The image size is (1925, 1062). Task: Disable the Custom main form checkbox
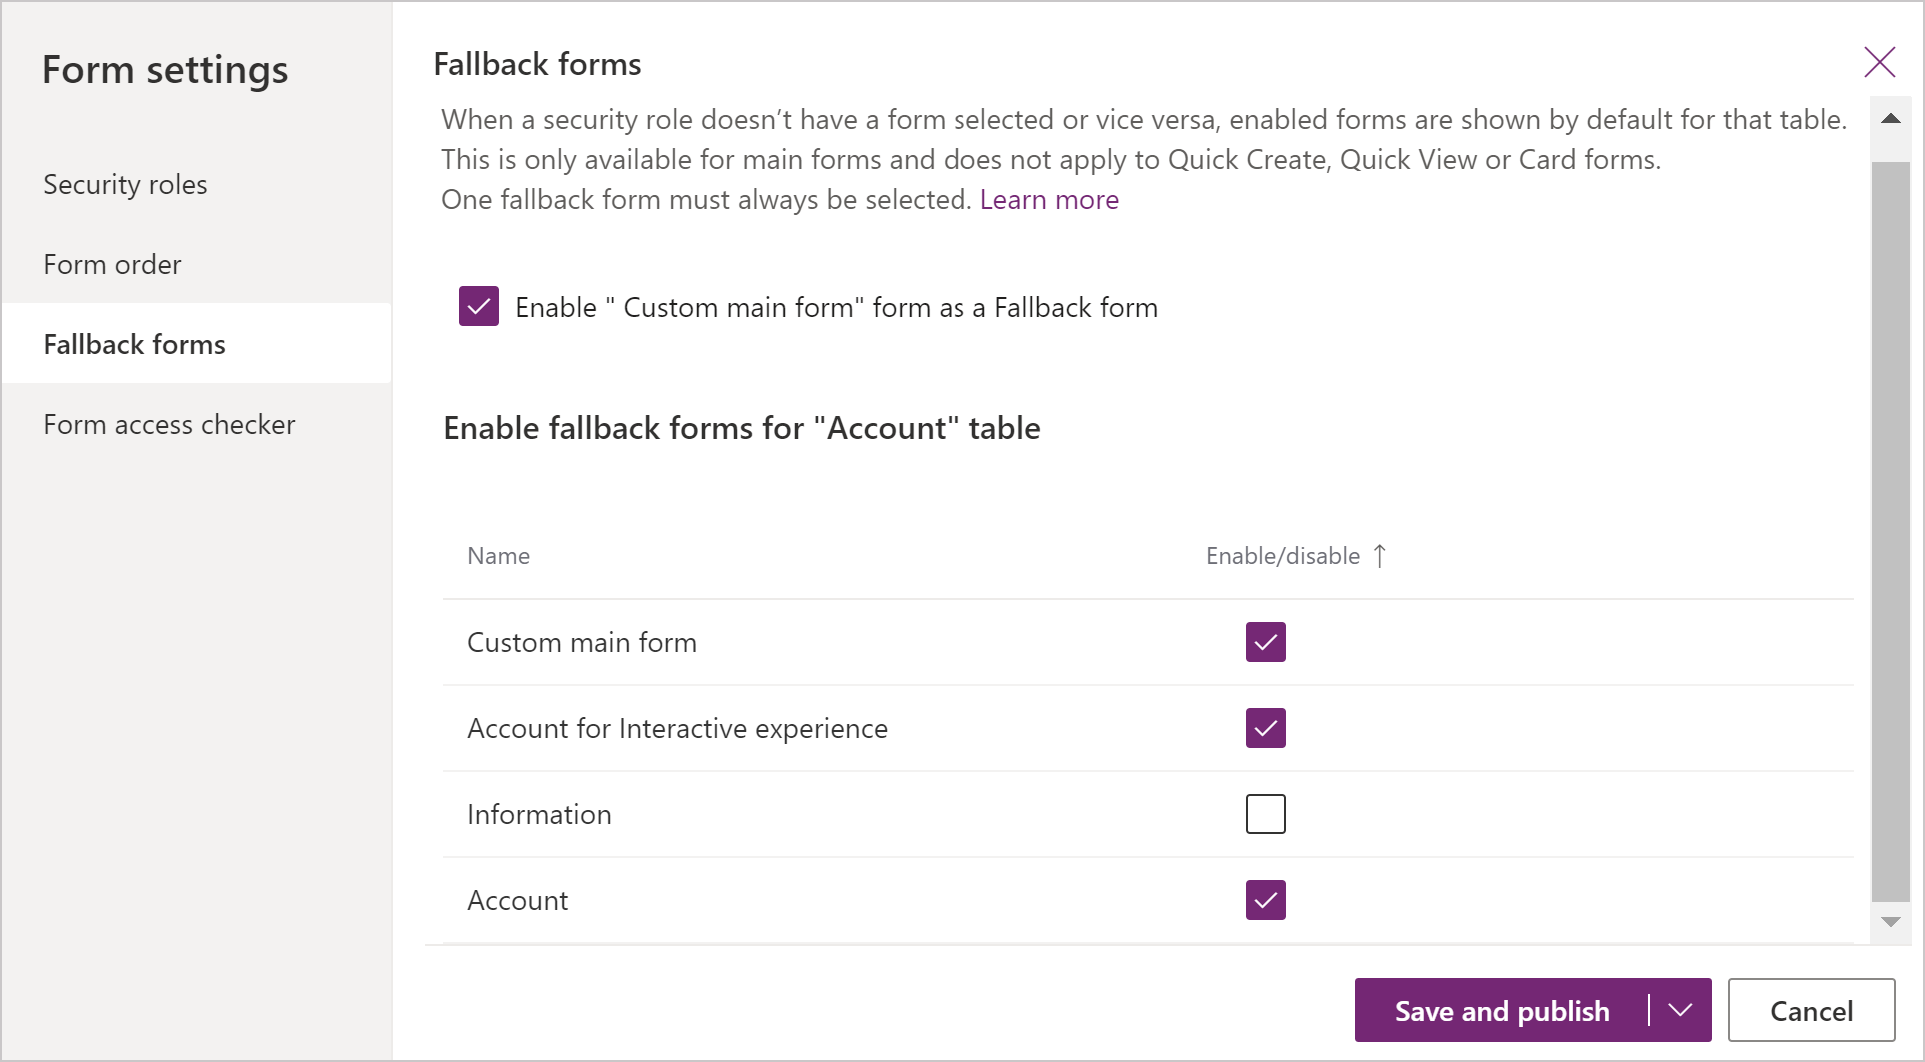tap(1265, 642)
